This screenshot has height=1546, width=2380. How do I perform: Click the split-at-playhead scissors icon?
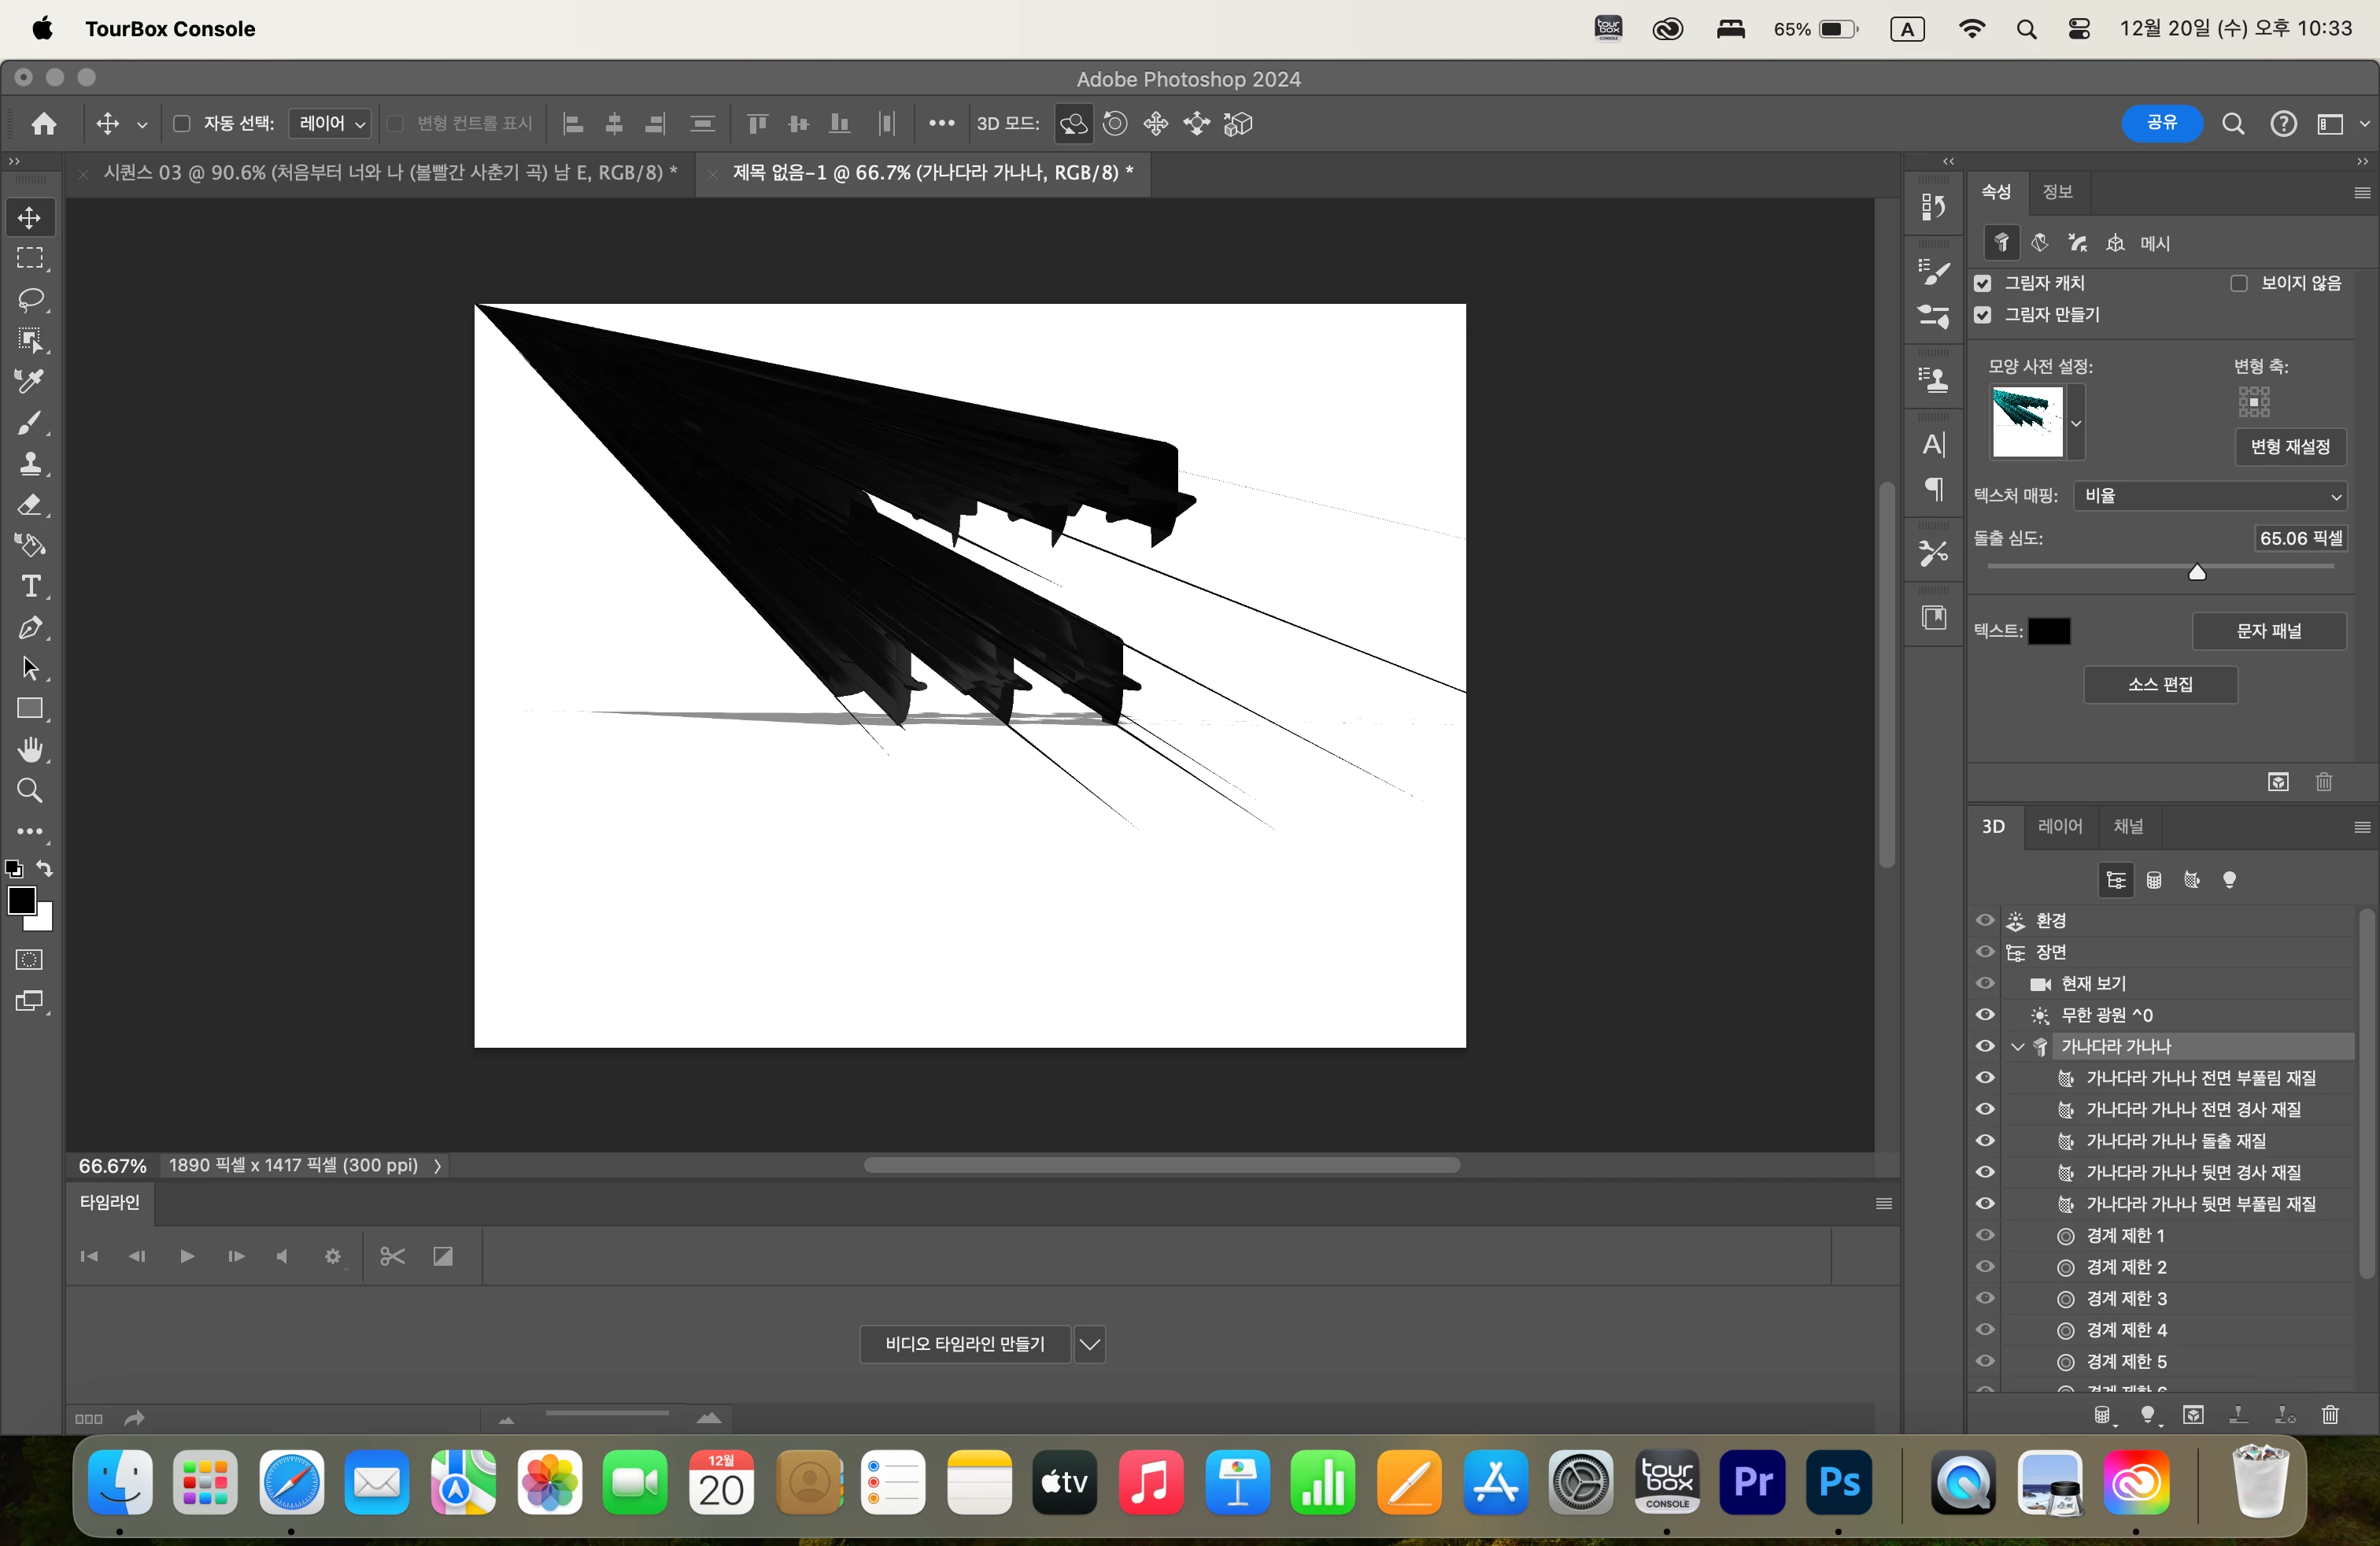(x=392, y=1256)
